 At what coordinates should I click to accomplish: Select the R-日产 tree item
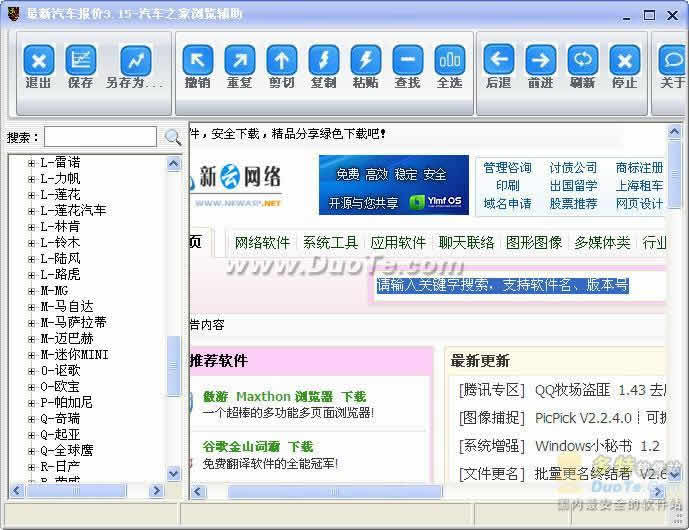(x=60, y=466)
